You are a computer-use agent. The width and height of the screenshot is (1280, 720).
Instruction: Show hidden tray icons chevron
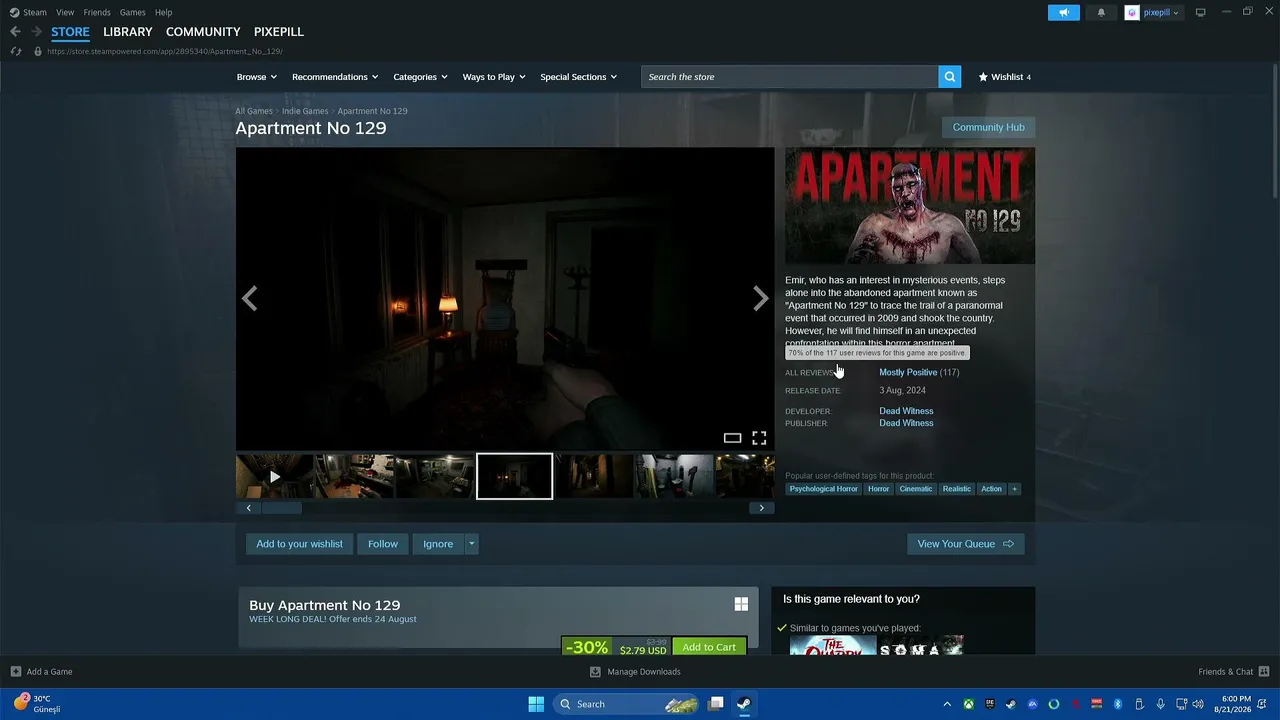(x=947, y=704)
